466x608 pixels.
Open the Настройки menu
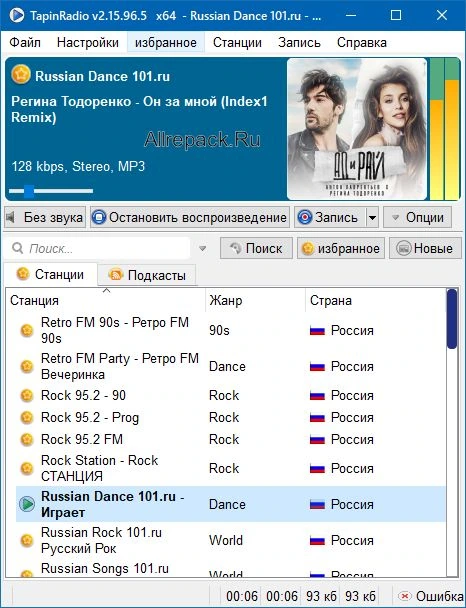click(88, 42)
